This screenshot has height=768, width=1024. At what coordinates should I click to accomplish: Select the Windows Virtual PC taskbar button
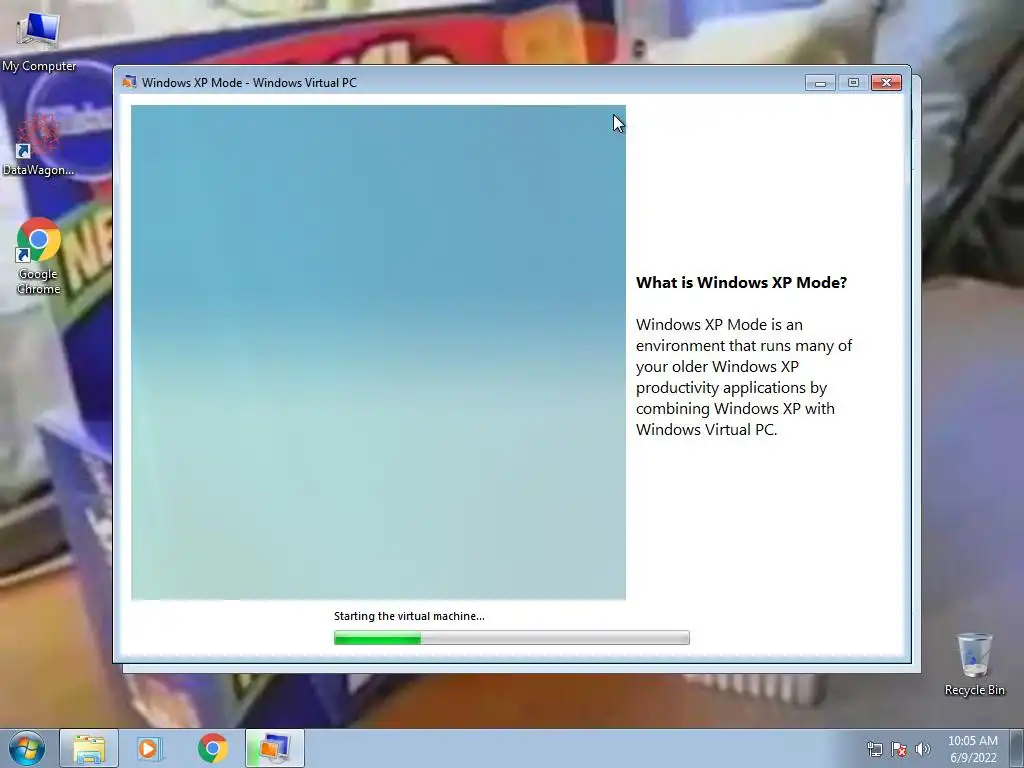275,748
